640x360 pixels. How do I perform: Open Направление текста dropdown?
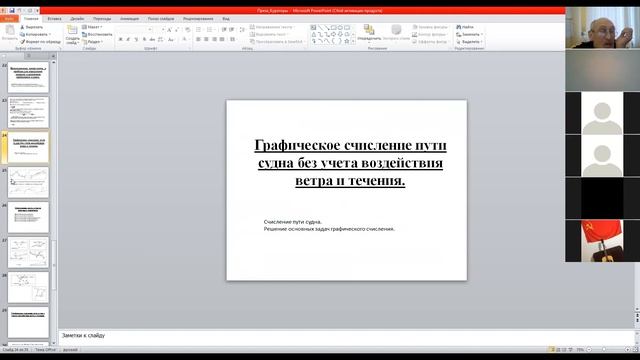tap(272, 27)
